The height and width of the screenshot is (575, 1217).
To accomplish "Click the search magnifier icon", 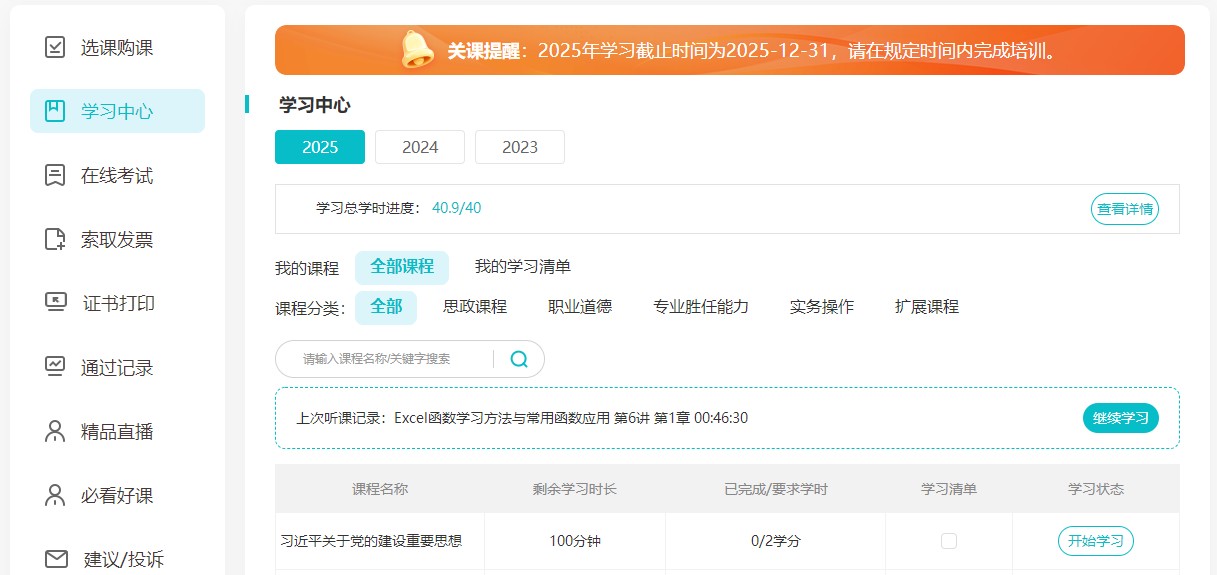I will tap(519, 359).
